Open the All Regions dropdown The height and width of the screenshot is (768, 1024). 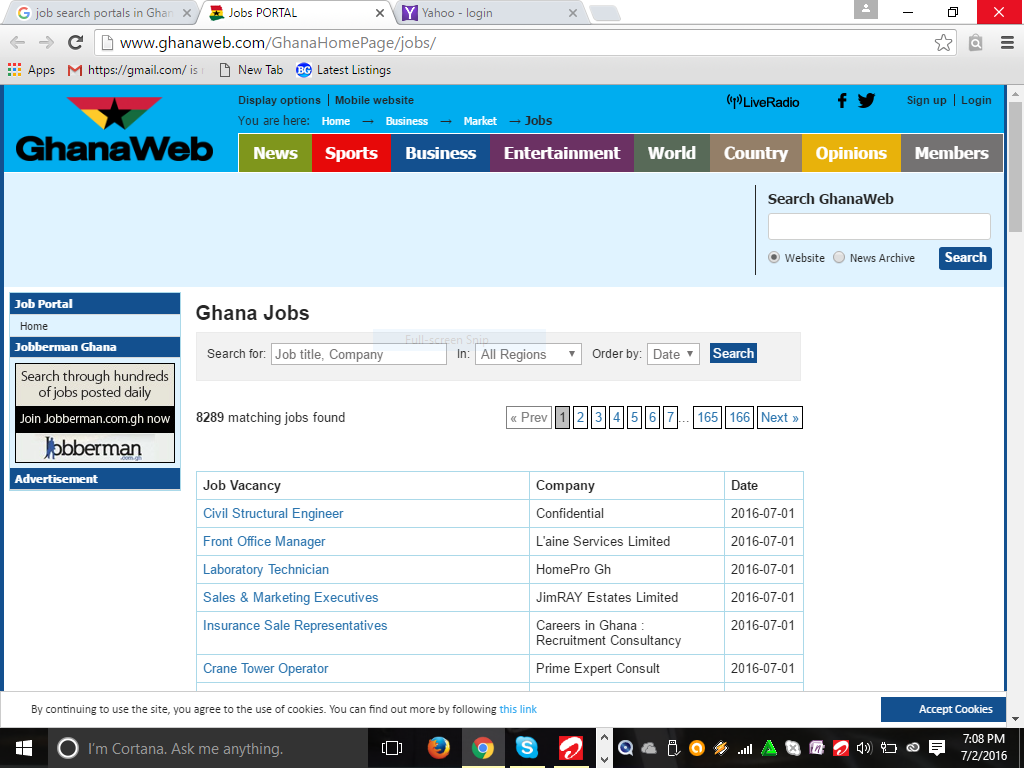click(528, 353)
